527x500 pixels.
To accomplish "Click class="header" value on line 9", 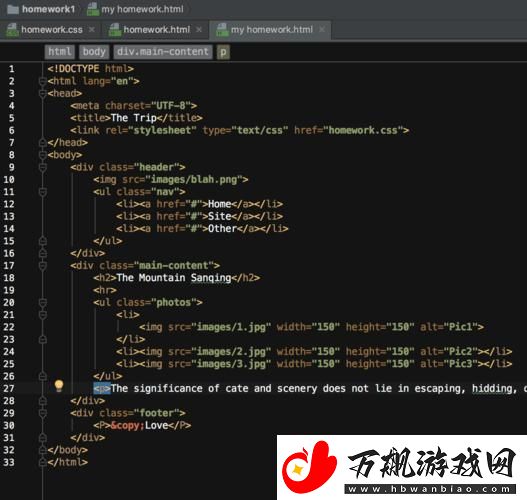I will [x=157, y=167].
